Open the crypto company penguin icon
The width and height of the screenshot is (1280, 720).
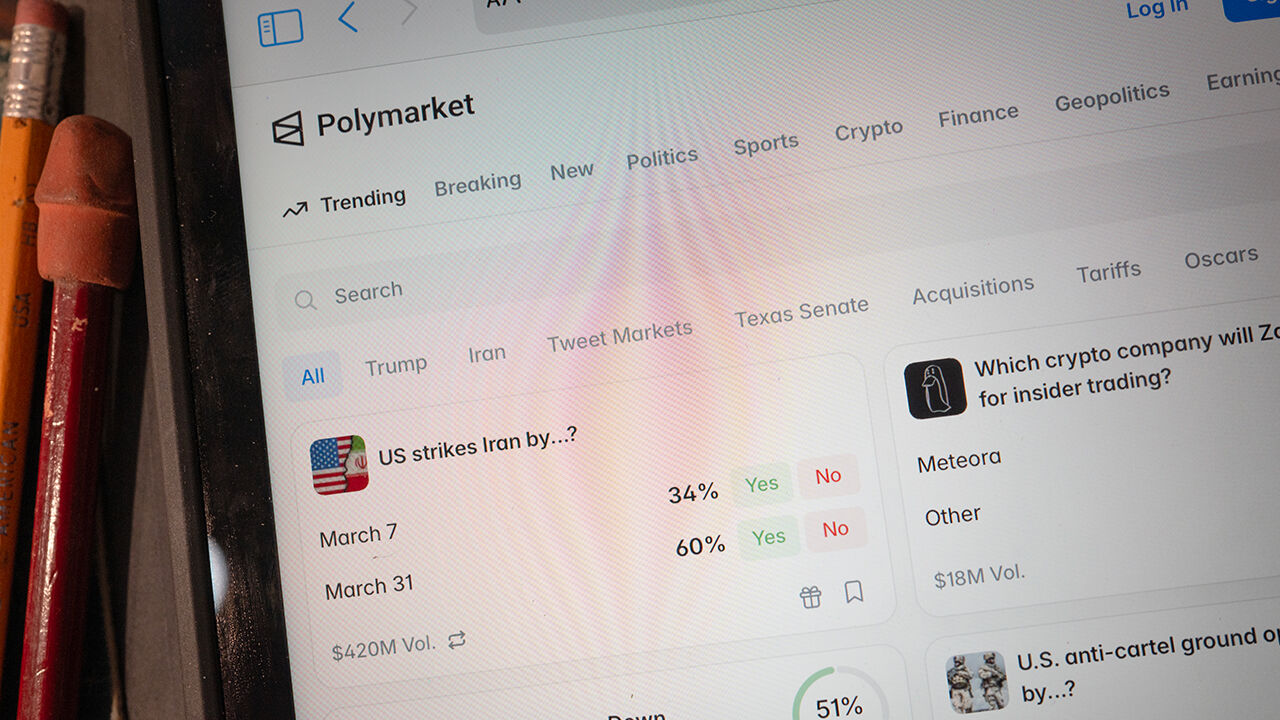click(x=935, y=388)
